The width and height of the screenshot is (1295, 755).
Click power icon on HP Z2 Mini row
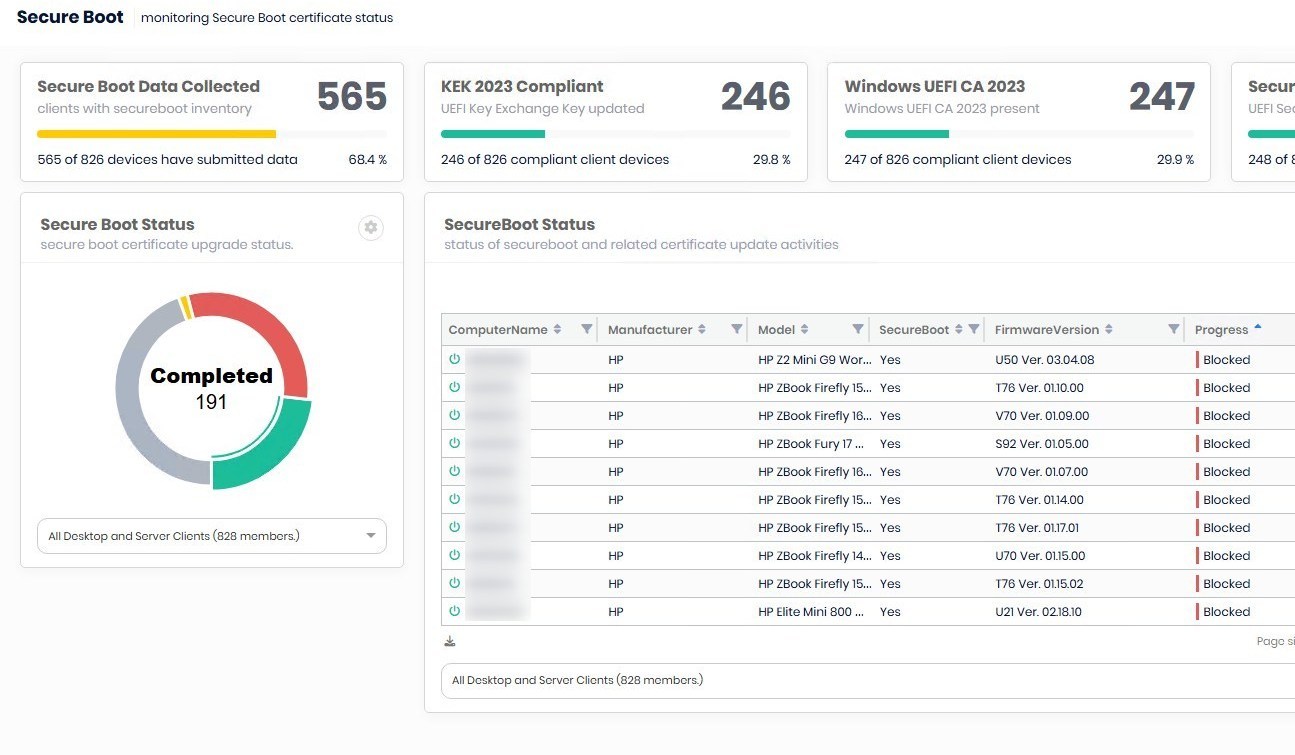pos(454,359)
